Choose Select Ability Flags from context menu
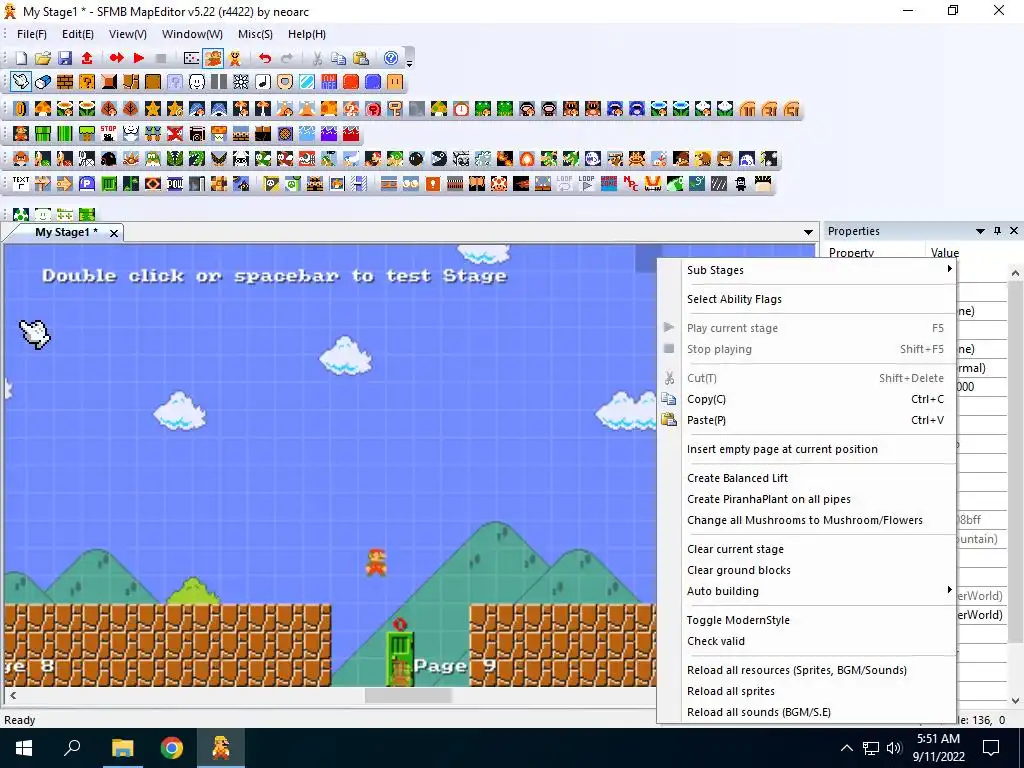The image size is (1024, 768). click(807, 299)
